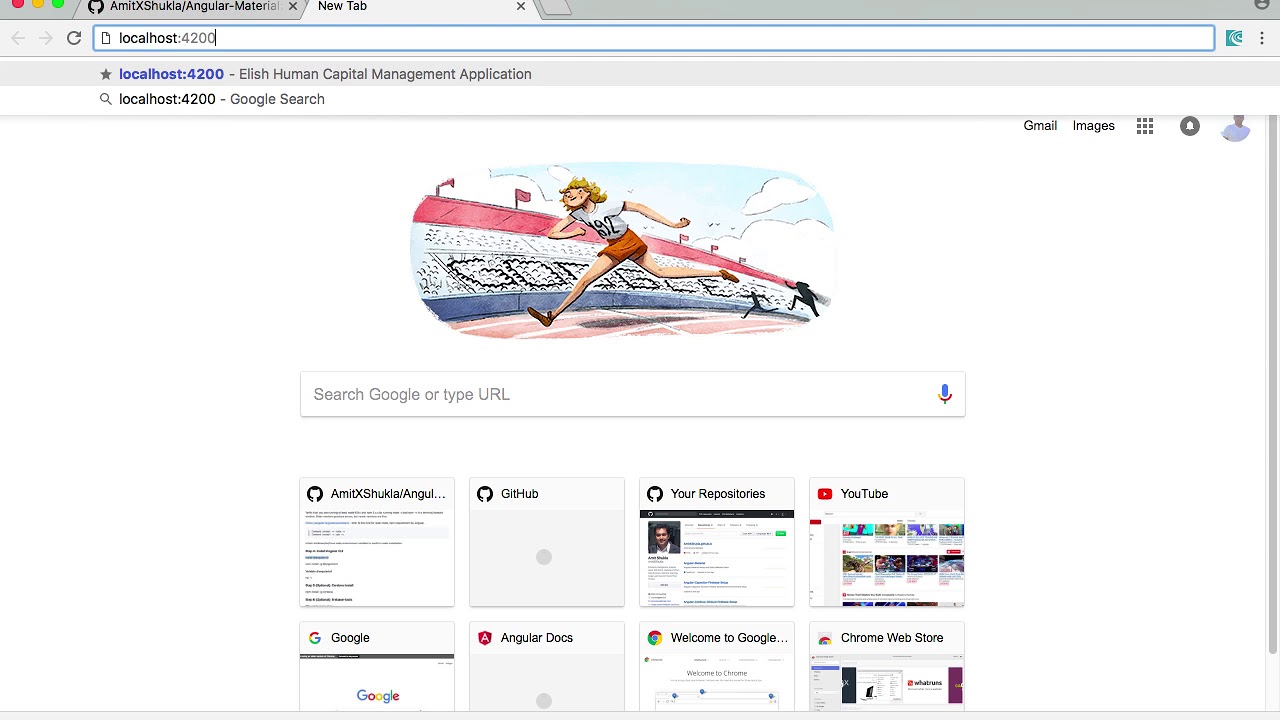Viewport: 1280px width, 720px height.
Task: Close the AmitXShukla GitHub tab
Action: pyautogui.click(x=293, y=6)
